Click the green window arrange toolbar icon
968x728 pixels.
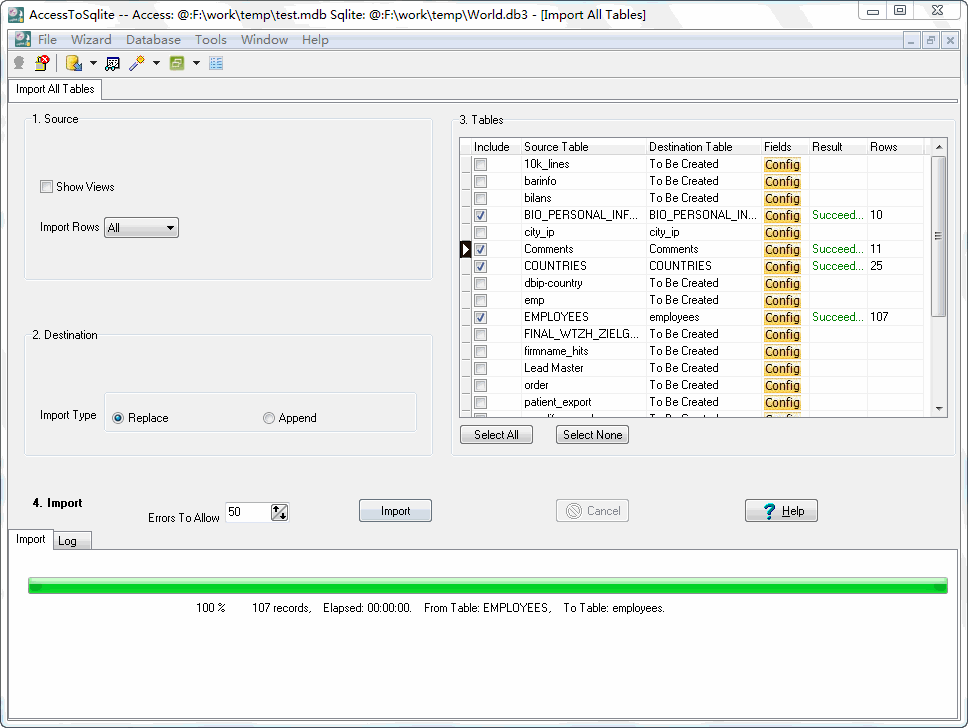tap(177, 63)
